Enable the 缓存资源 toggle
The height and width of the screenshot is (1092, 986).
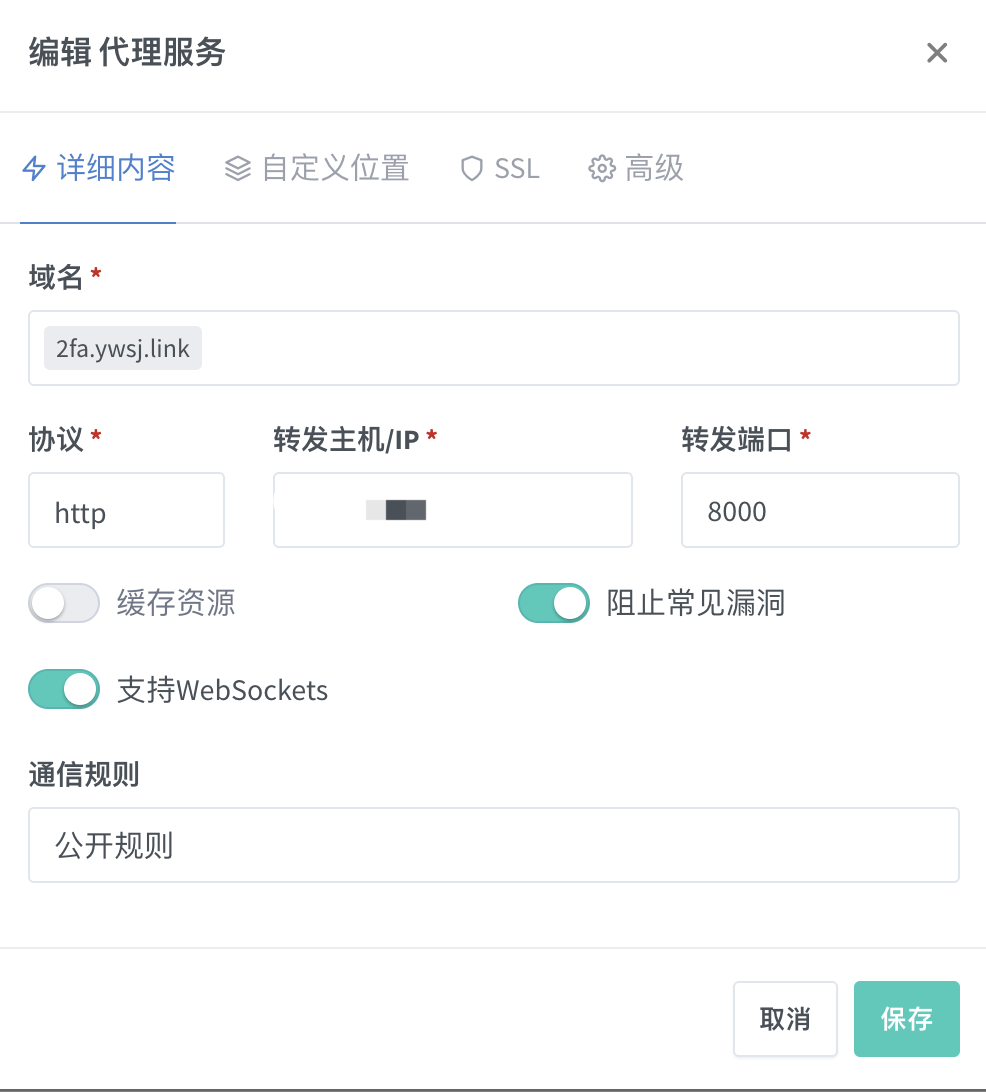(64, 602)
